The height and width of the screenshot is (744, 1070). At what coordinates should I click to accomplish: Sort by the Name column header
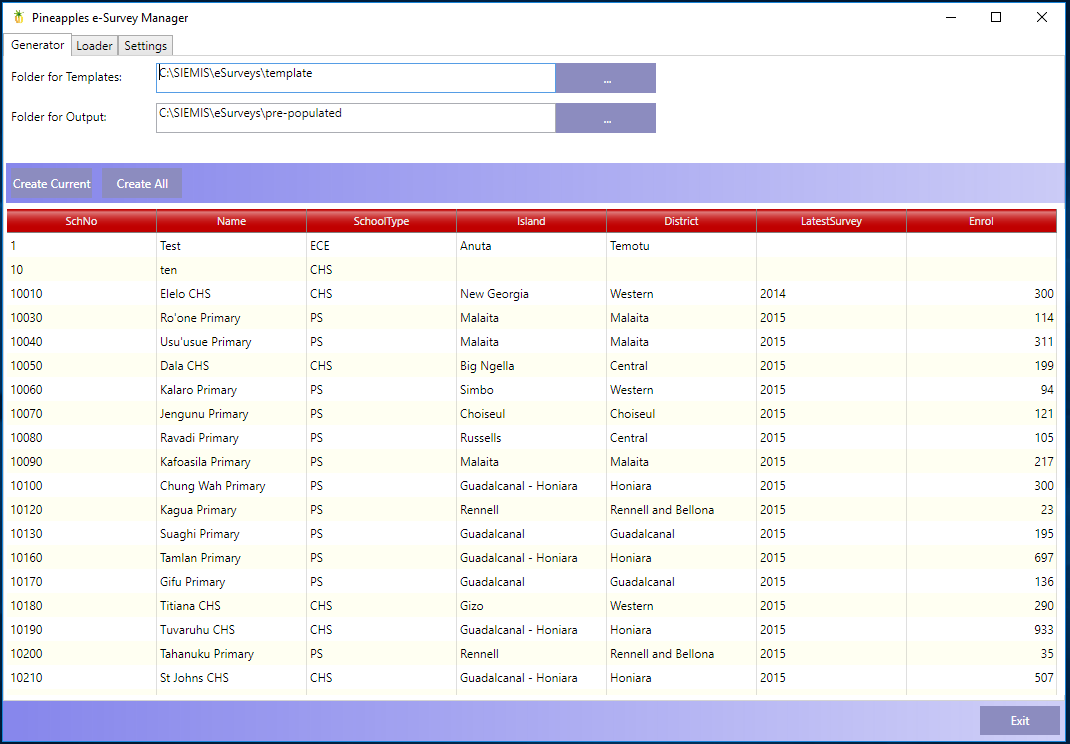click(231, 221)
